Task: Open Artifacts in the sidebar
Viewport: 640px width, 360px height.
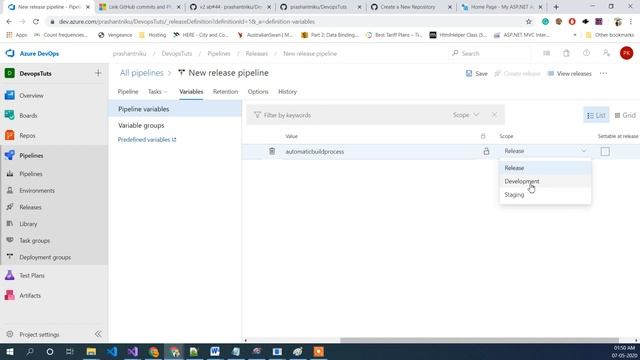Action: point(30,296)
